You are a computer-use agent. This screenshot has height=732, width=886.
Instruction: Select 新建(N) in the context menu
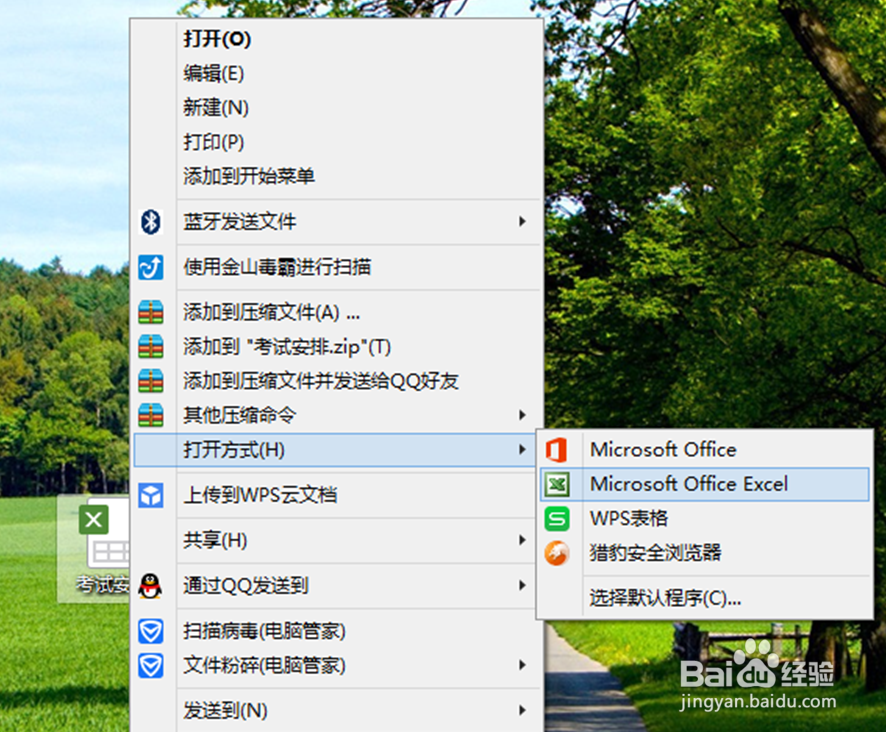tap(336, 107)
